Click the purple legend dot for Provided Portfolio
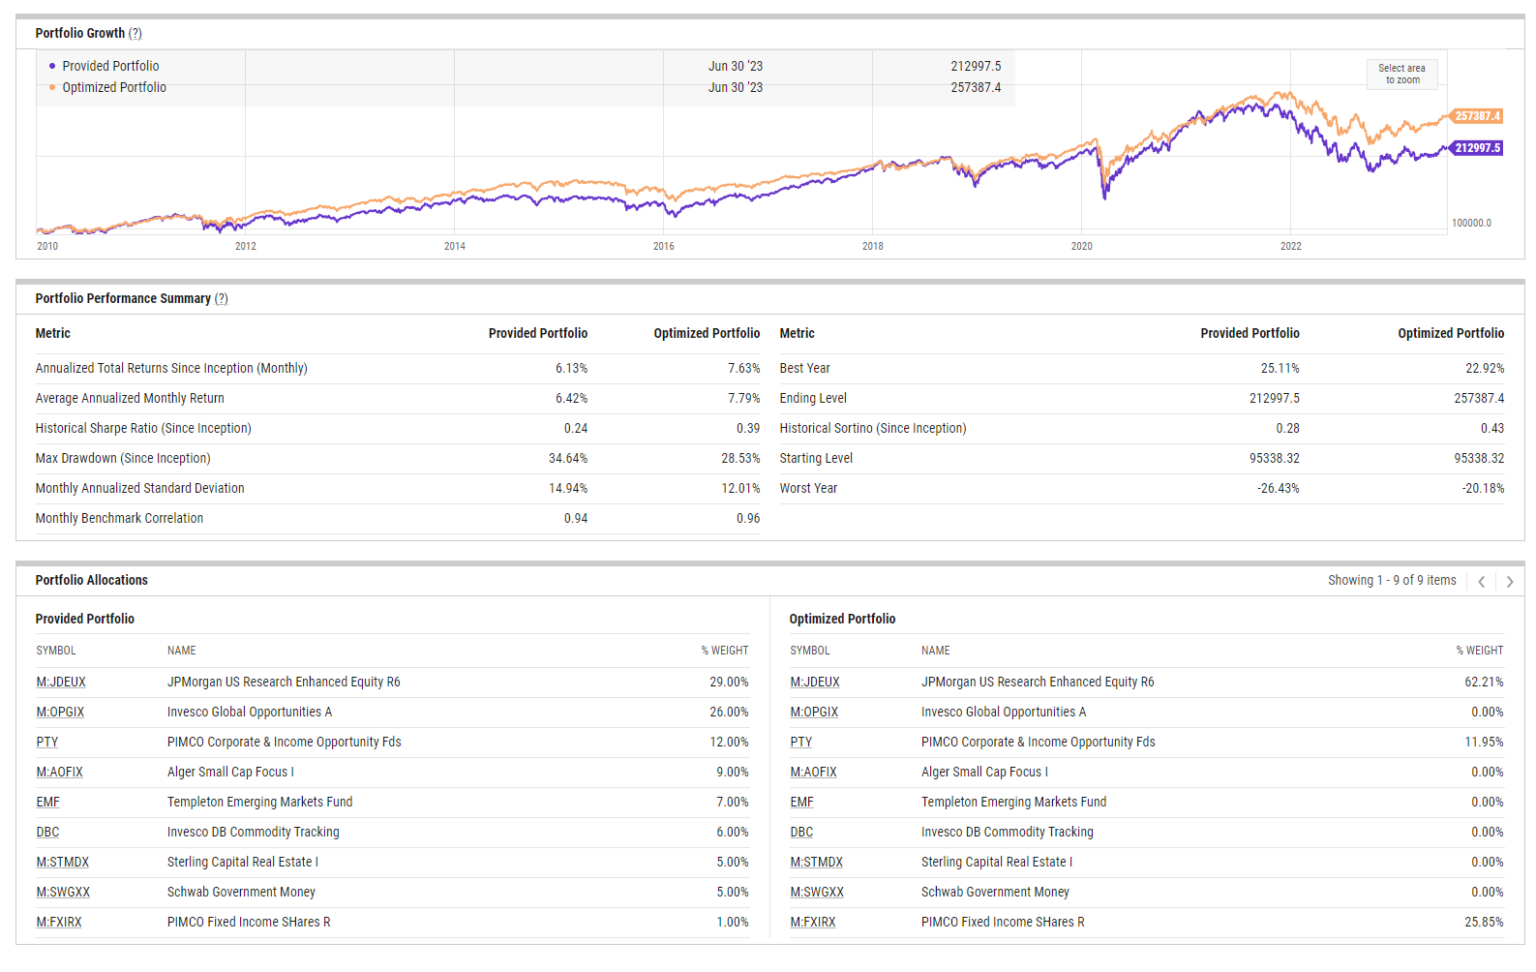Viewport: 1536px width, 972px height. (50, 66)
